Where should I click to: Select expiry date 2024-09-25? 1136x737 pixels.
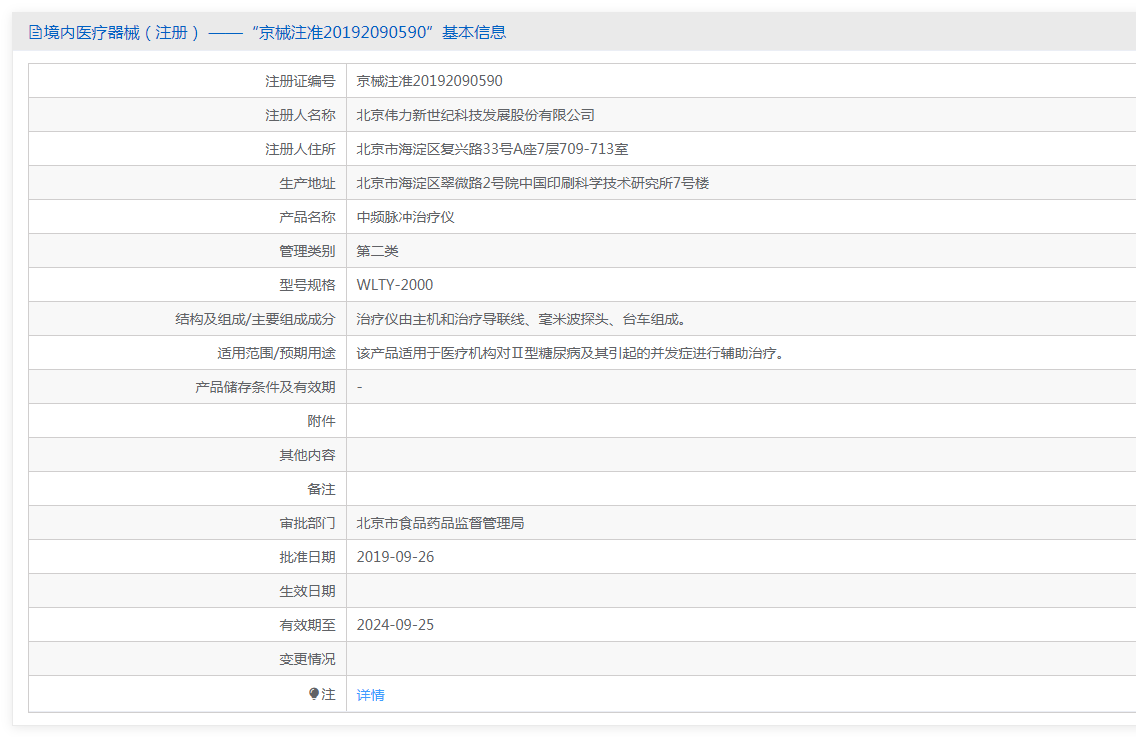(395, 625)
